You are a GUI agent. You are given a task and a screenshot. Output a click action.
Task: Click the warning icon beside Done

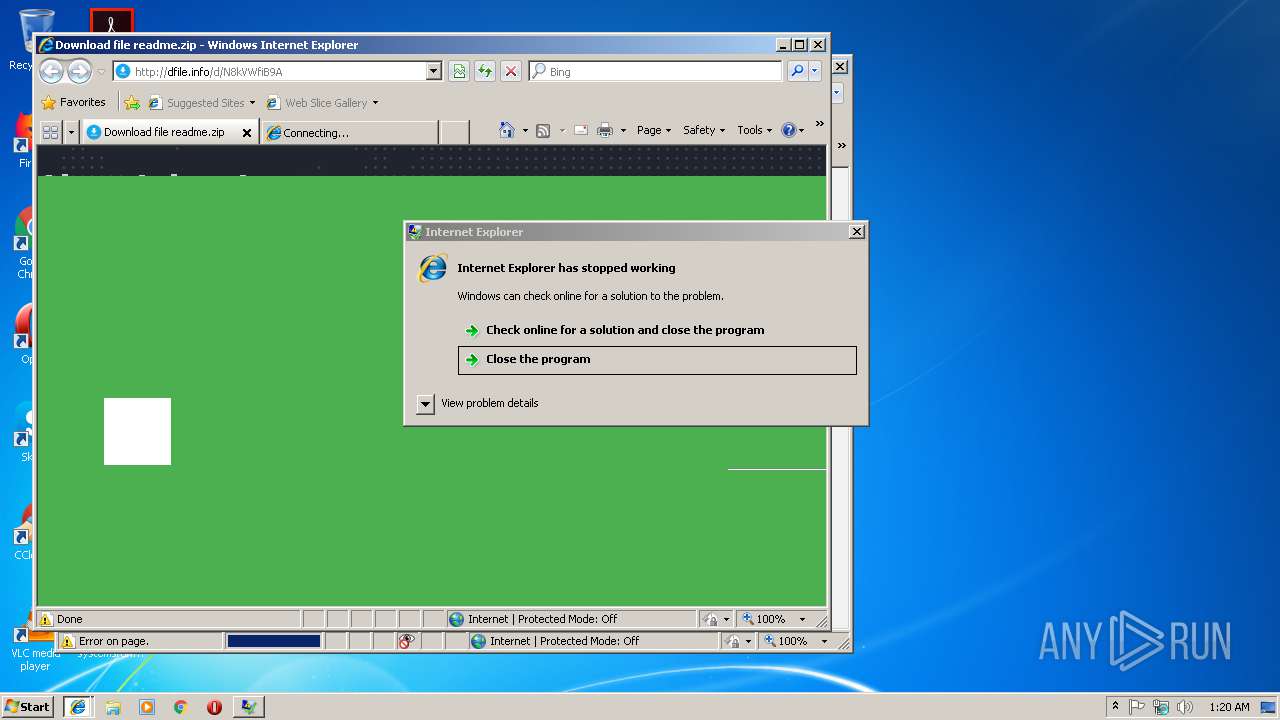click(45, 619)
